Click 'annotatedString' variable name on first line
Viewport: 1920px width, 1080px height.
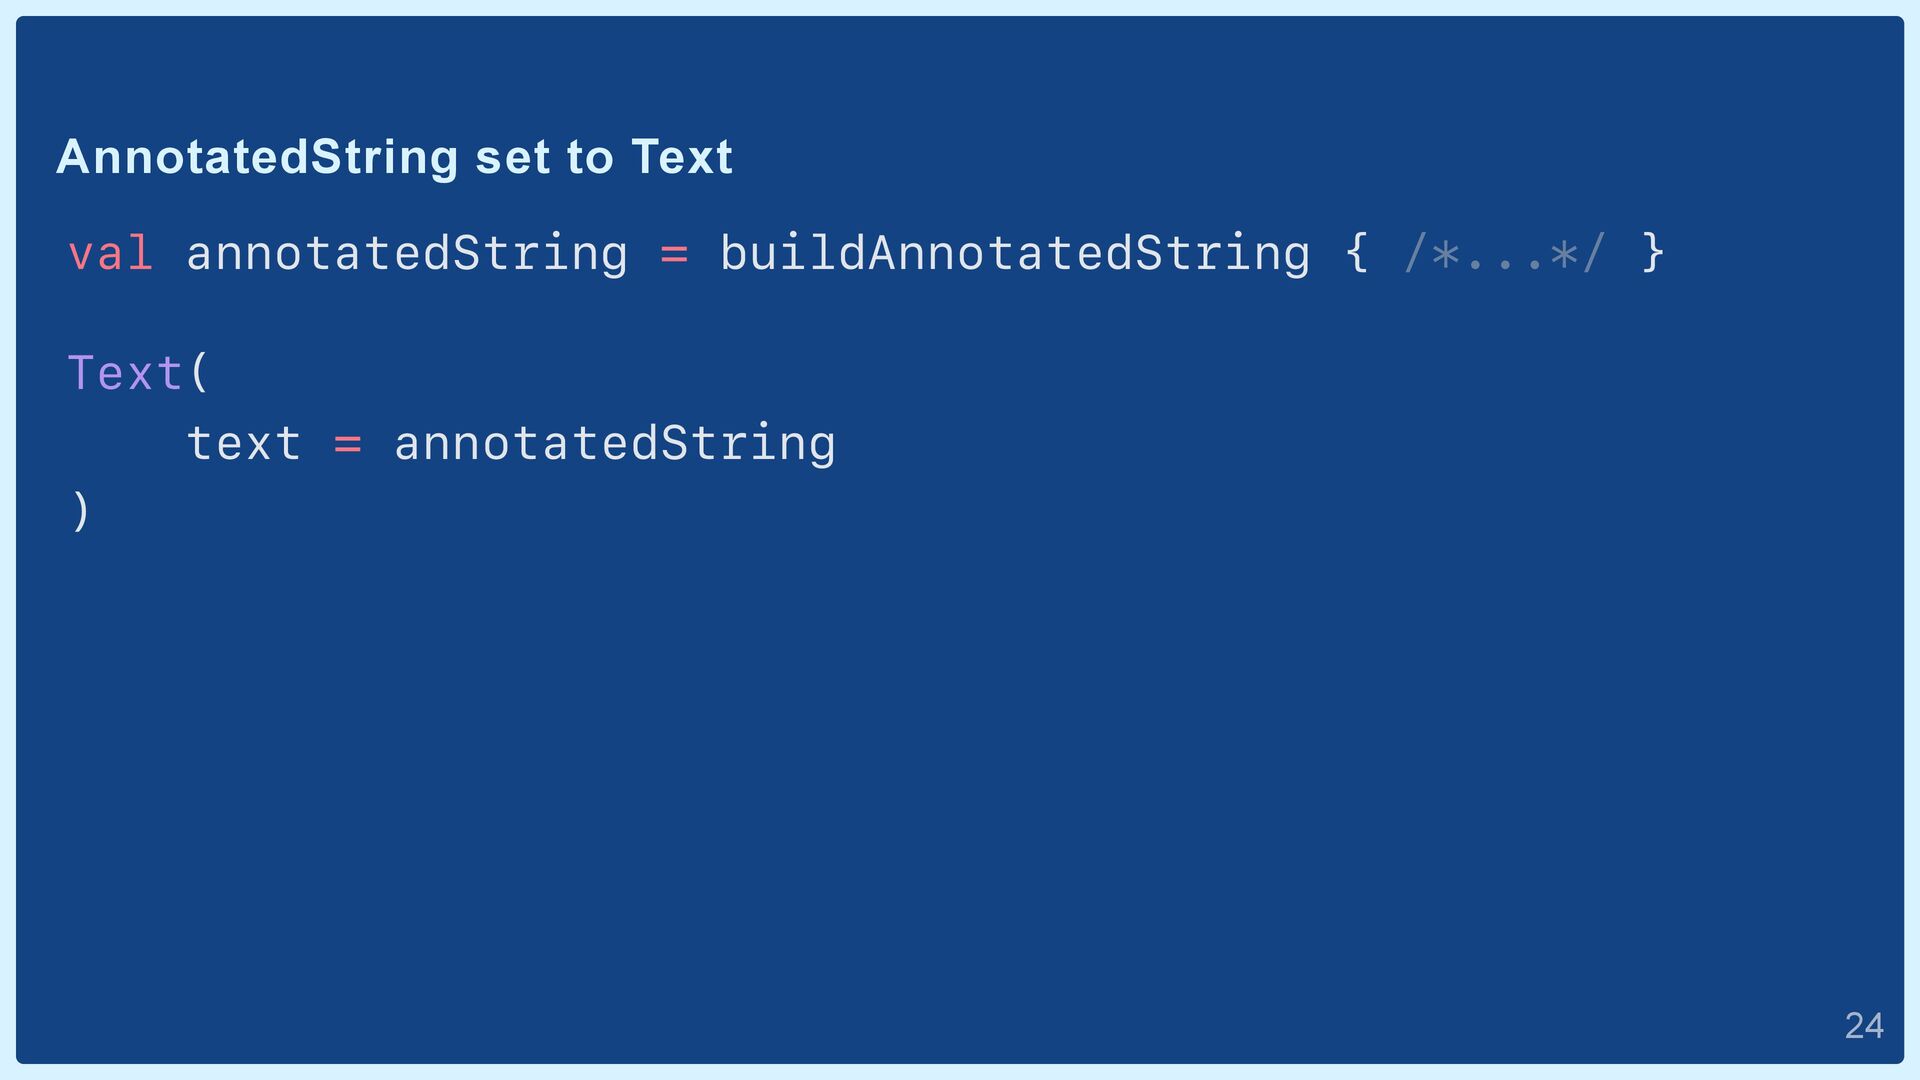407,254
